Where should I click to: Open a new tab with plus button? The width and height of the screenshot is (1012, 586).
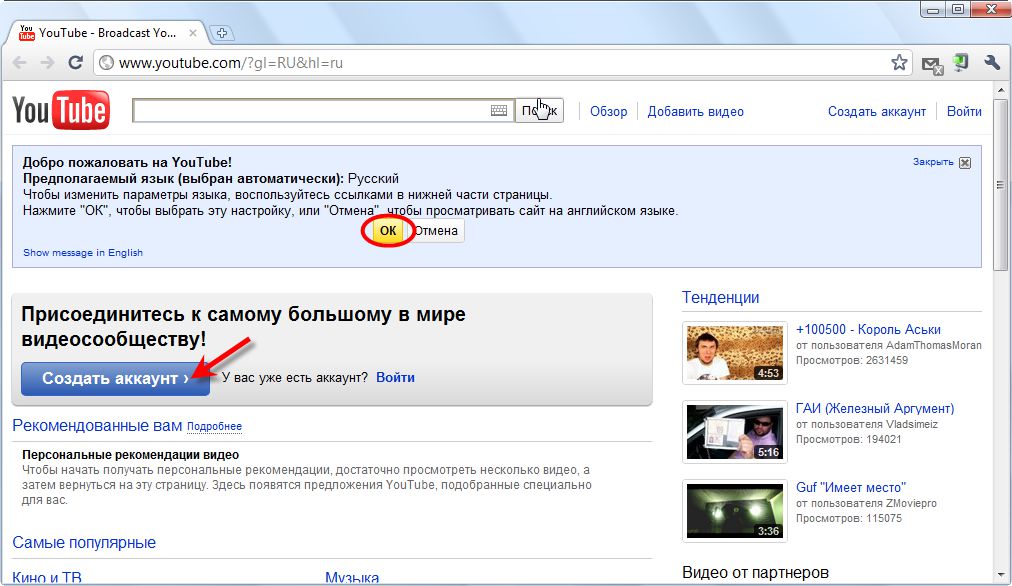coord(222,33)
